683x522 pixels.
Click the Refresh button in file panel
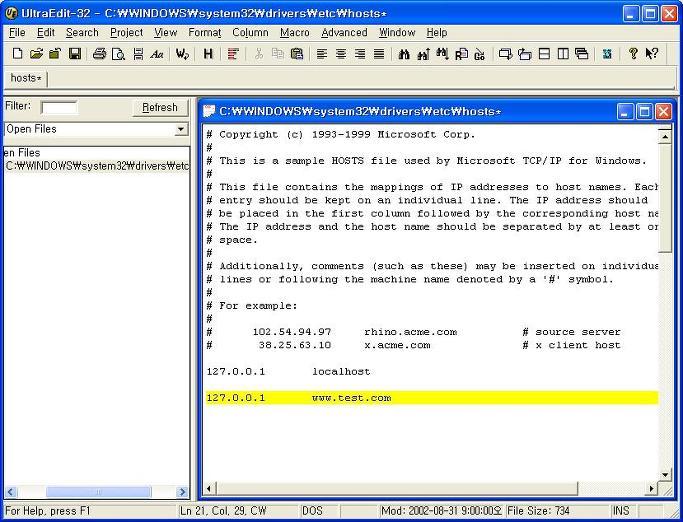tap(160, 107)
